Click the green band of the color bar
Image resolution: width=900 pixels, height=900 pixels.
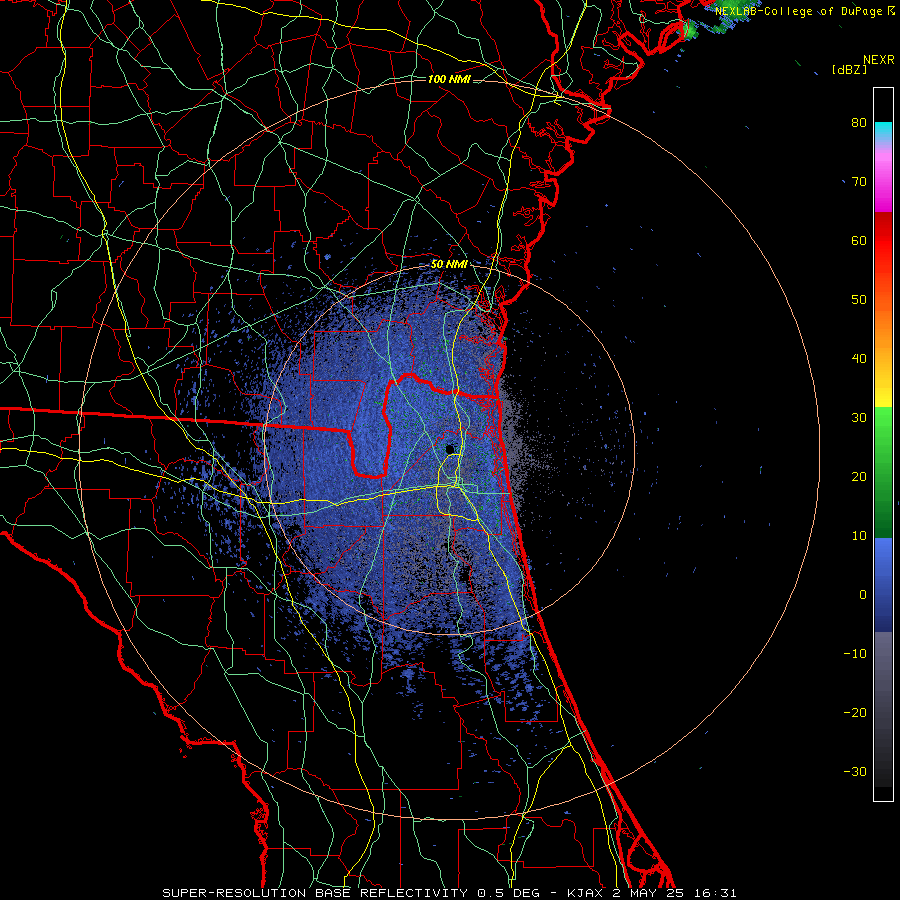click(883, 472)
